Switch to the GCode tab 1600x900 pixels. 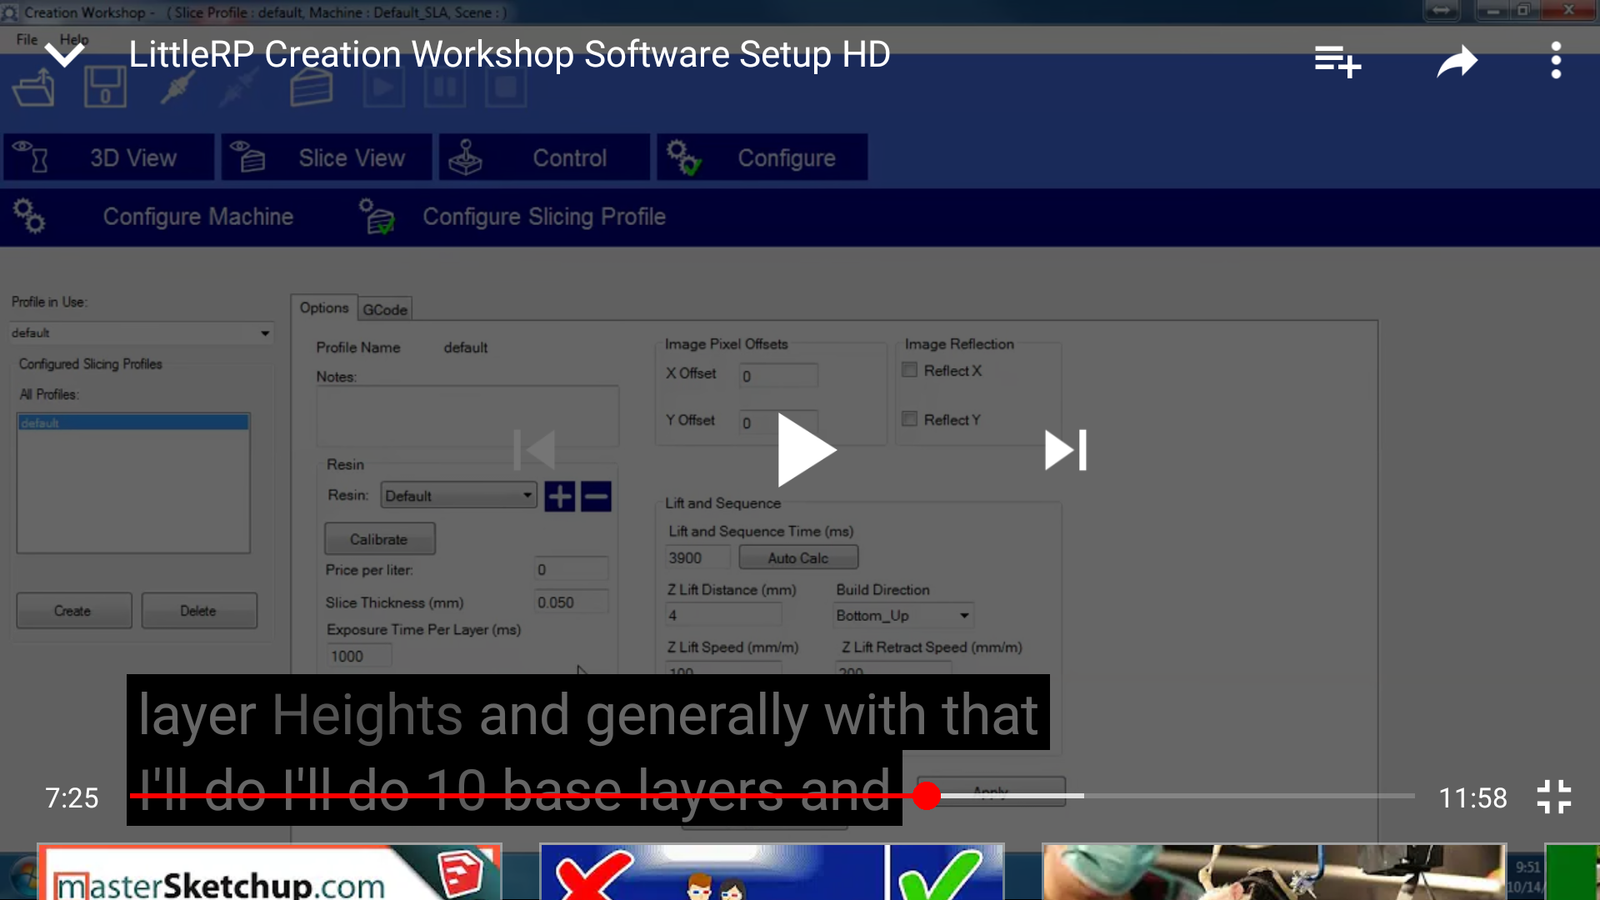[385, 310]
